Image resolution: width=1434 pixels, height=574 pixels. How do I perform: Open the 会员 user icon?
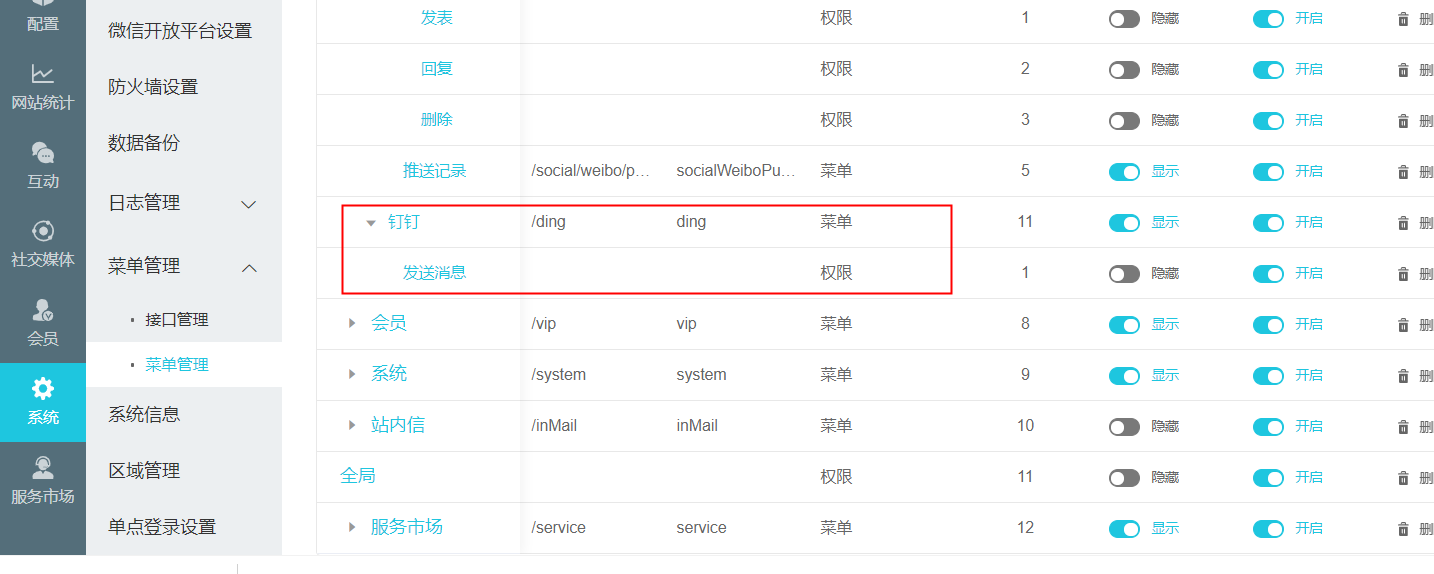click(42, 310)
